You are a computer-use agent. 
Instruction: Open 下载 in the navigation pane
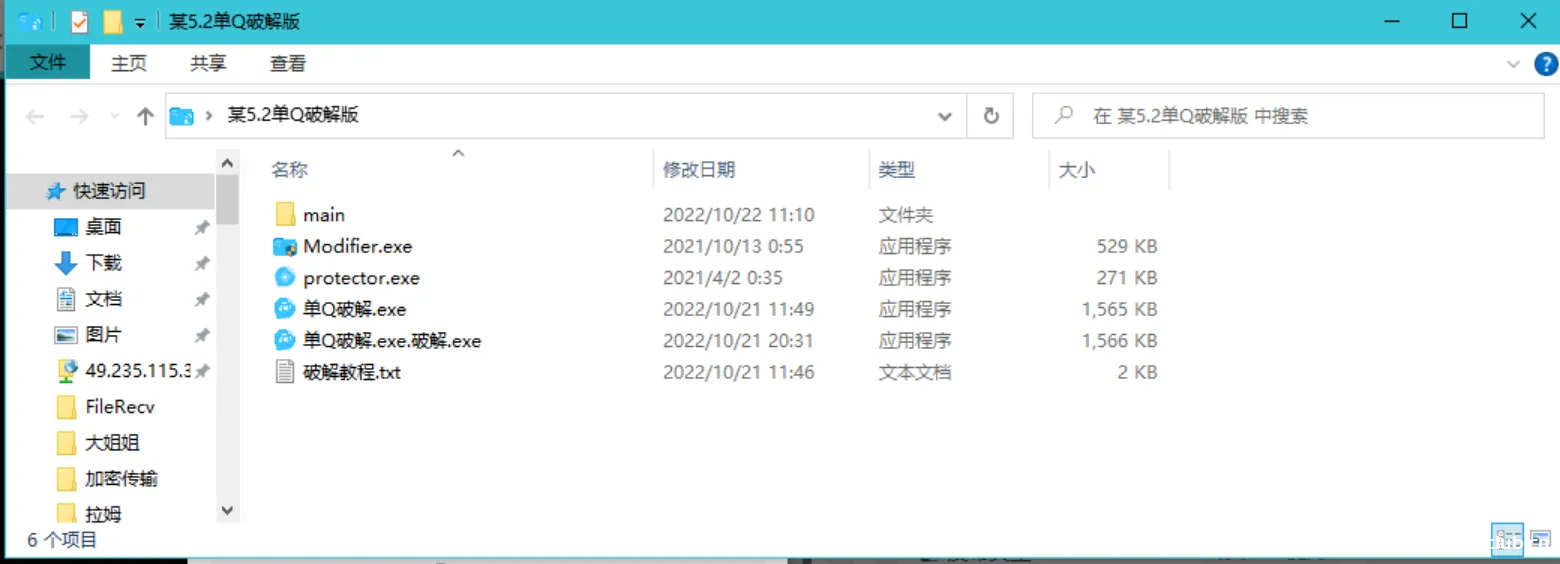tap(104, 263)
